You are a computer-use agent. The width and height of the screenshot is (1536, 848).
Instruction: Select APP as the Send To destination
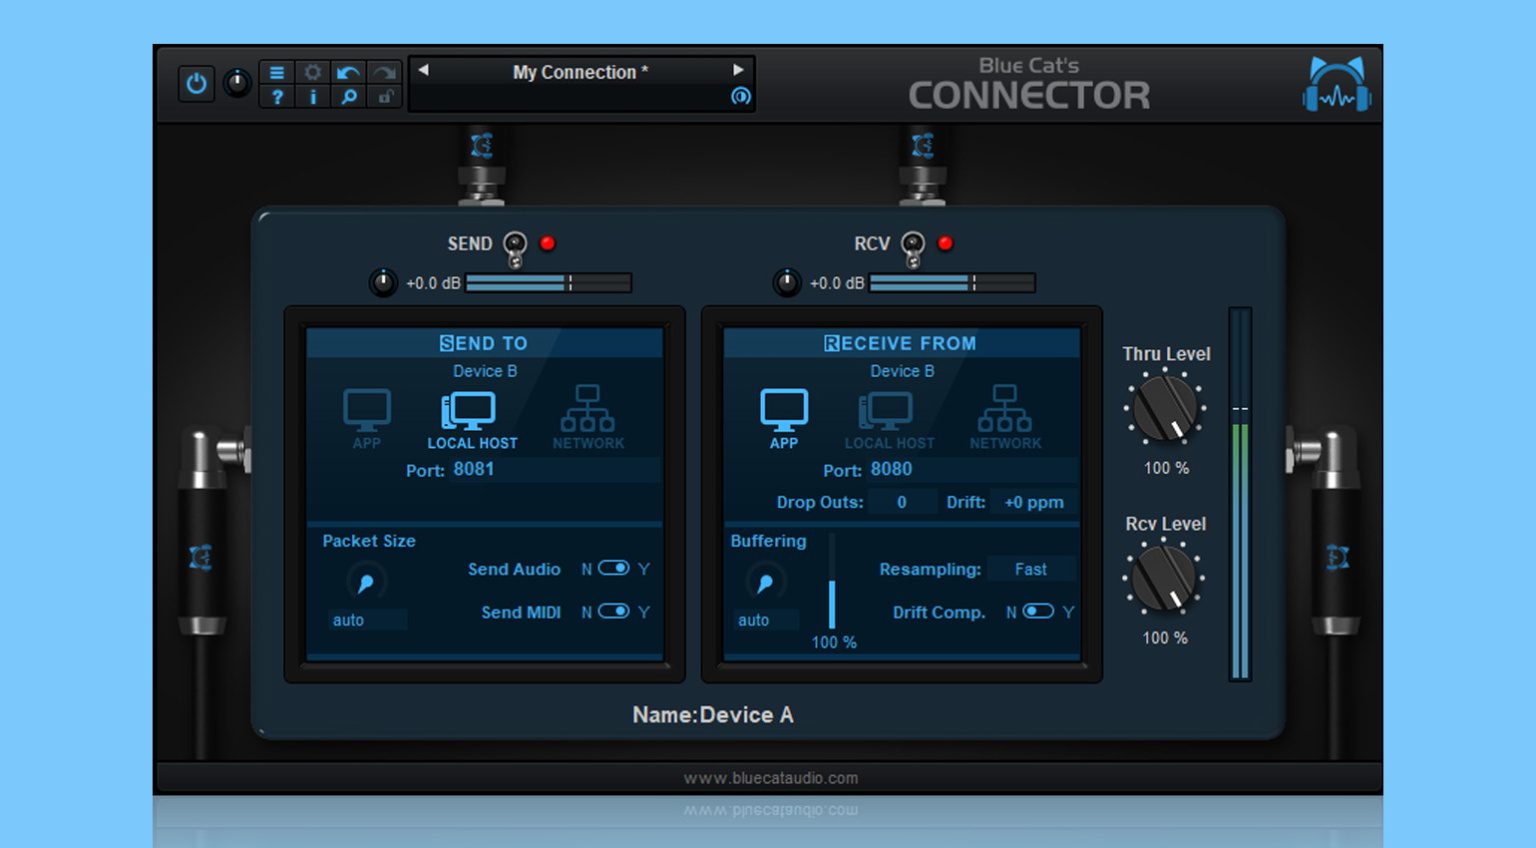pos(366,412)
